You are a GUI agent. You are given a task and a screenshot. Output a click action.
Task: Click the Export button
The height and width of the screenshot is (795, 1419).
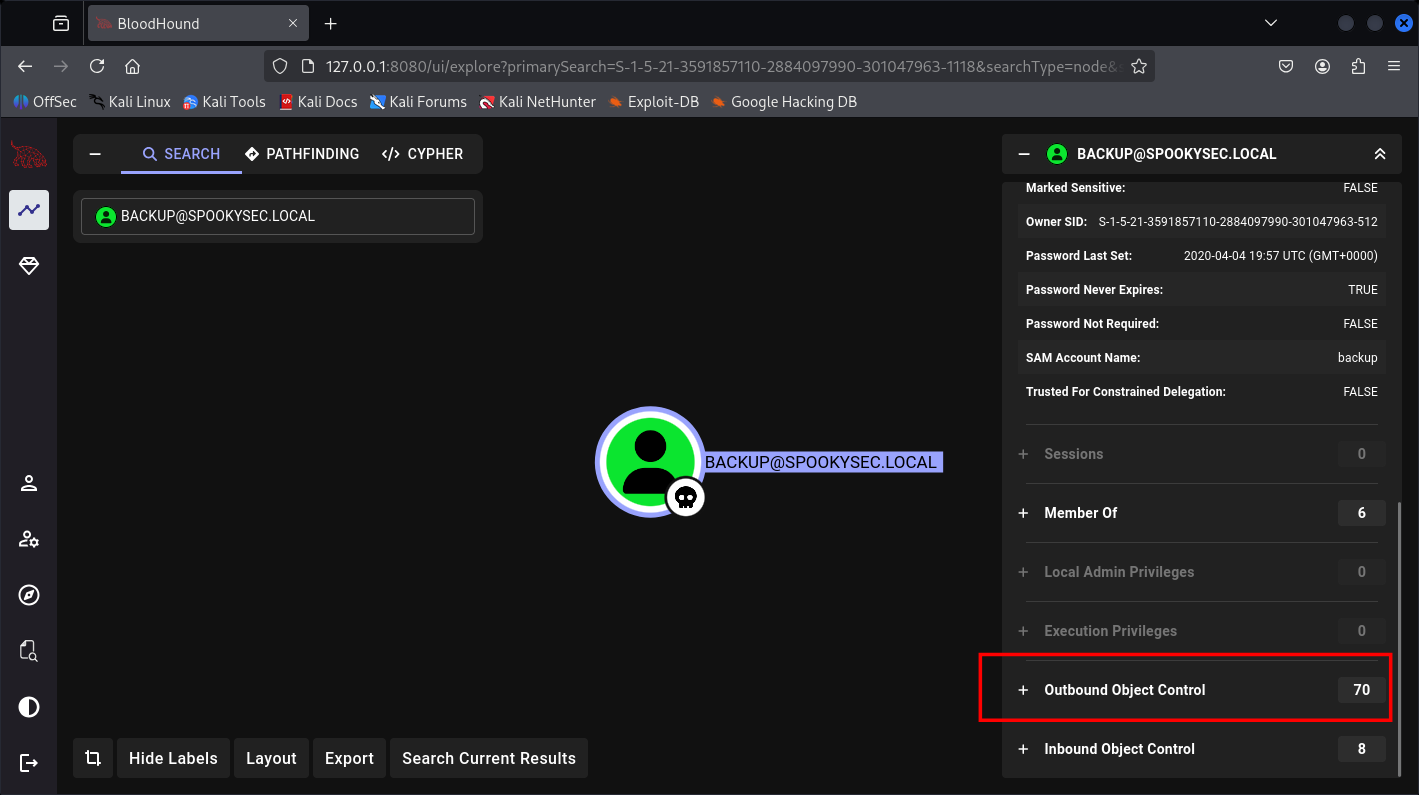349,758
